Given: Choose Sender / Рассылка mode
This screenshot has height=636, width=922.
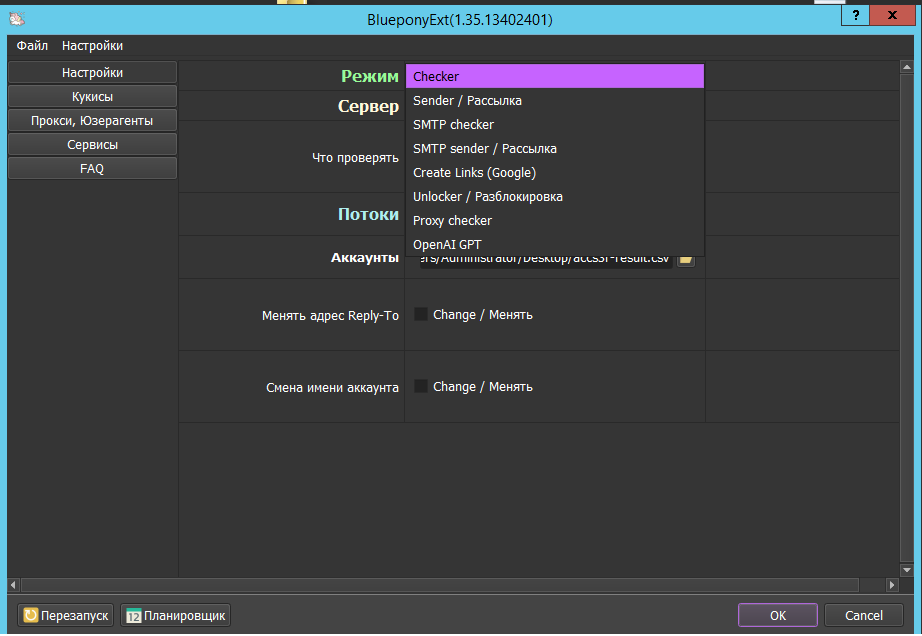Looking at the screenshot, I should click(554, 101).
